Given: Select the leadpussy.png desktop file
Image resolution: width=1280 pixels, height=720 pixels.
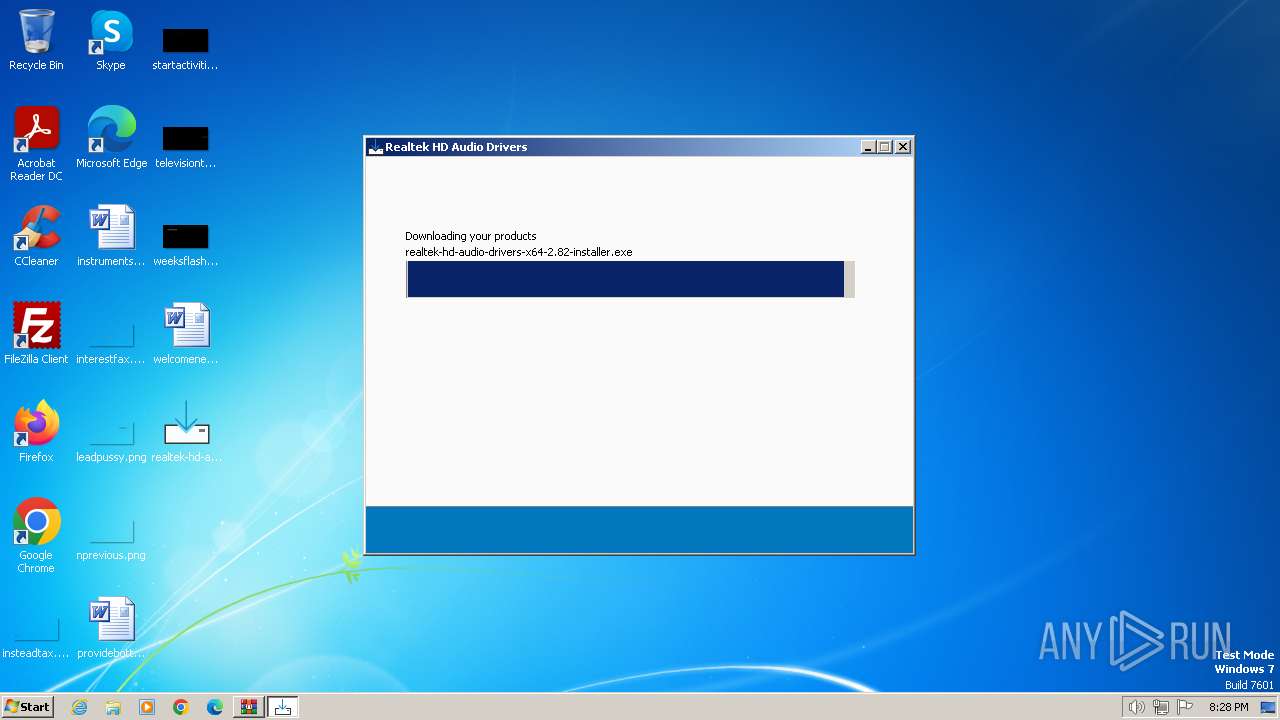Looking at the screenshot, I should click(111, 442).
